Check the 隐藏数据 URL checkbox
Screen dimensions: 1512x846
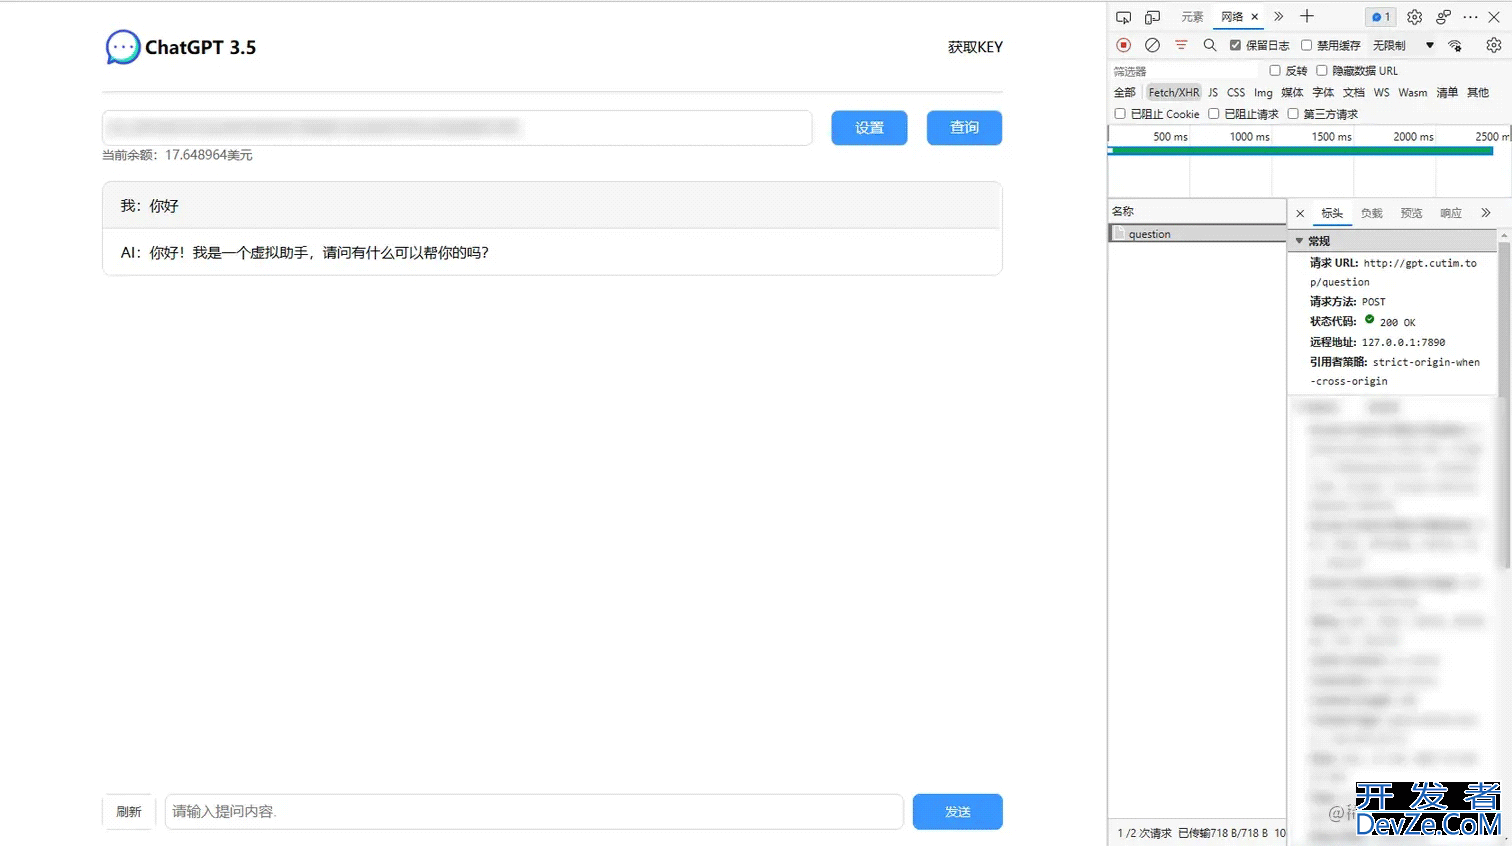[1321, 70]
